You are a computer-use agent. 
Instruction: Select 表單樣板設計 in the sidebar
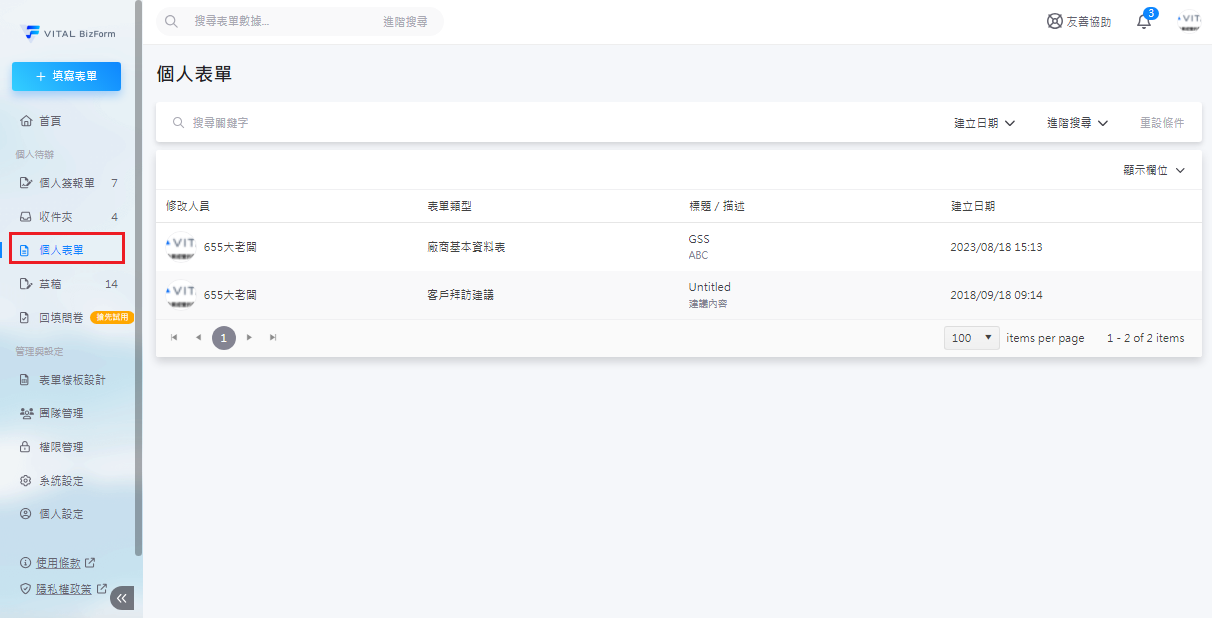point(71,380)
